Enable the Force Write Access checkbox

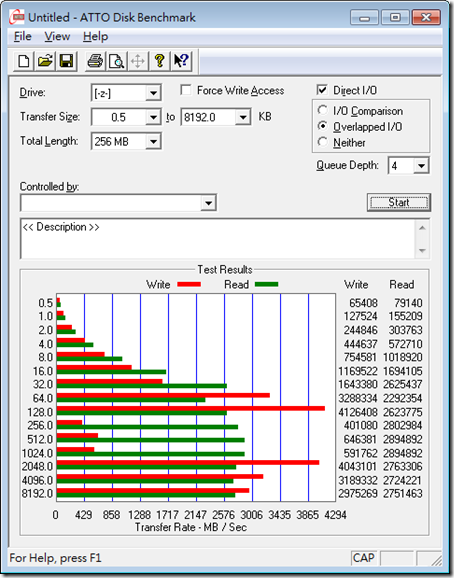click(x=186, y=90)
